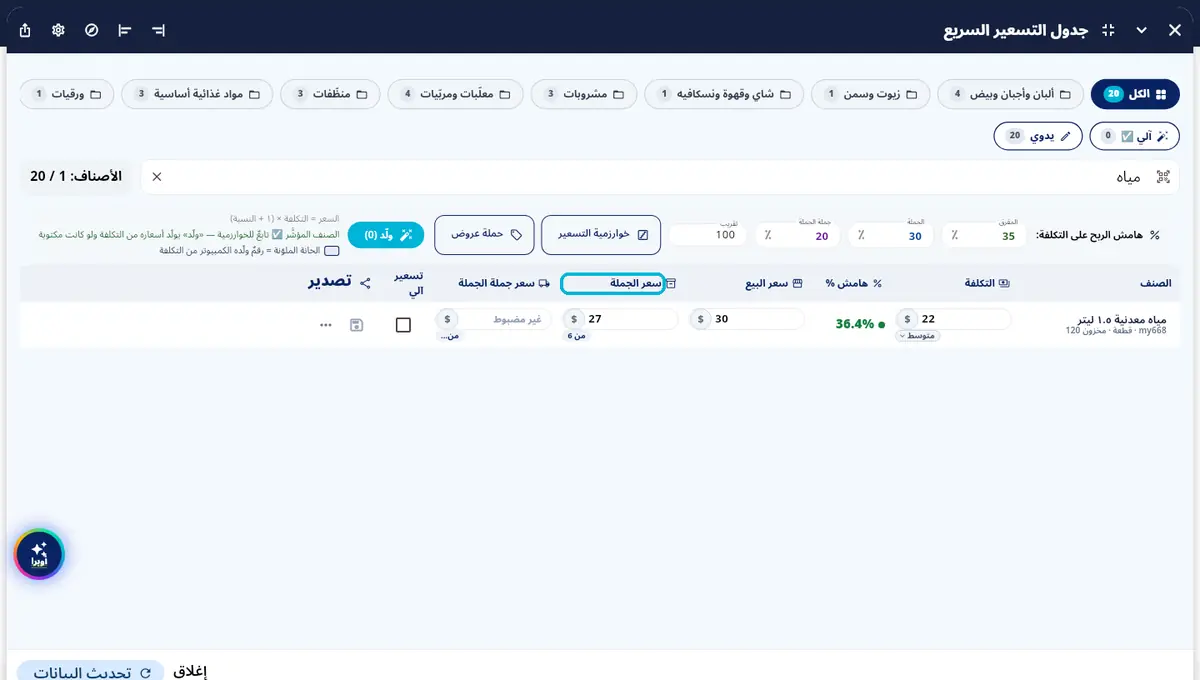Click the exit-fullscreen icon beside the title
1200x680 pixels.
click(x=1107, y=30)
